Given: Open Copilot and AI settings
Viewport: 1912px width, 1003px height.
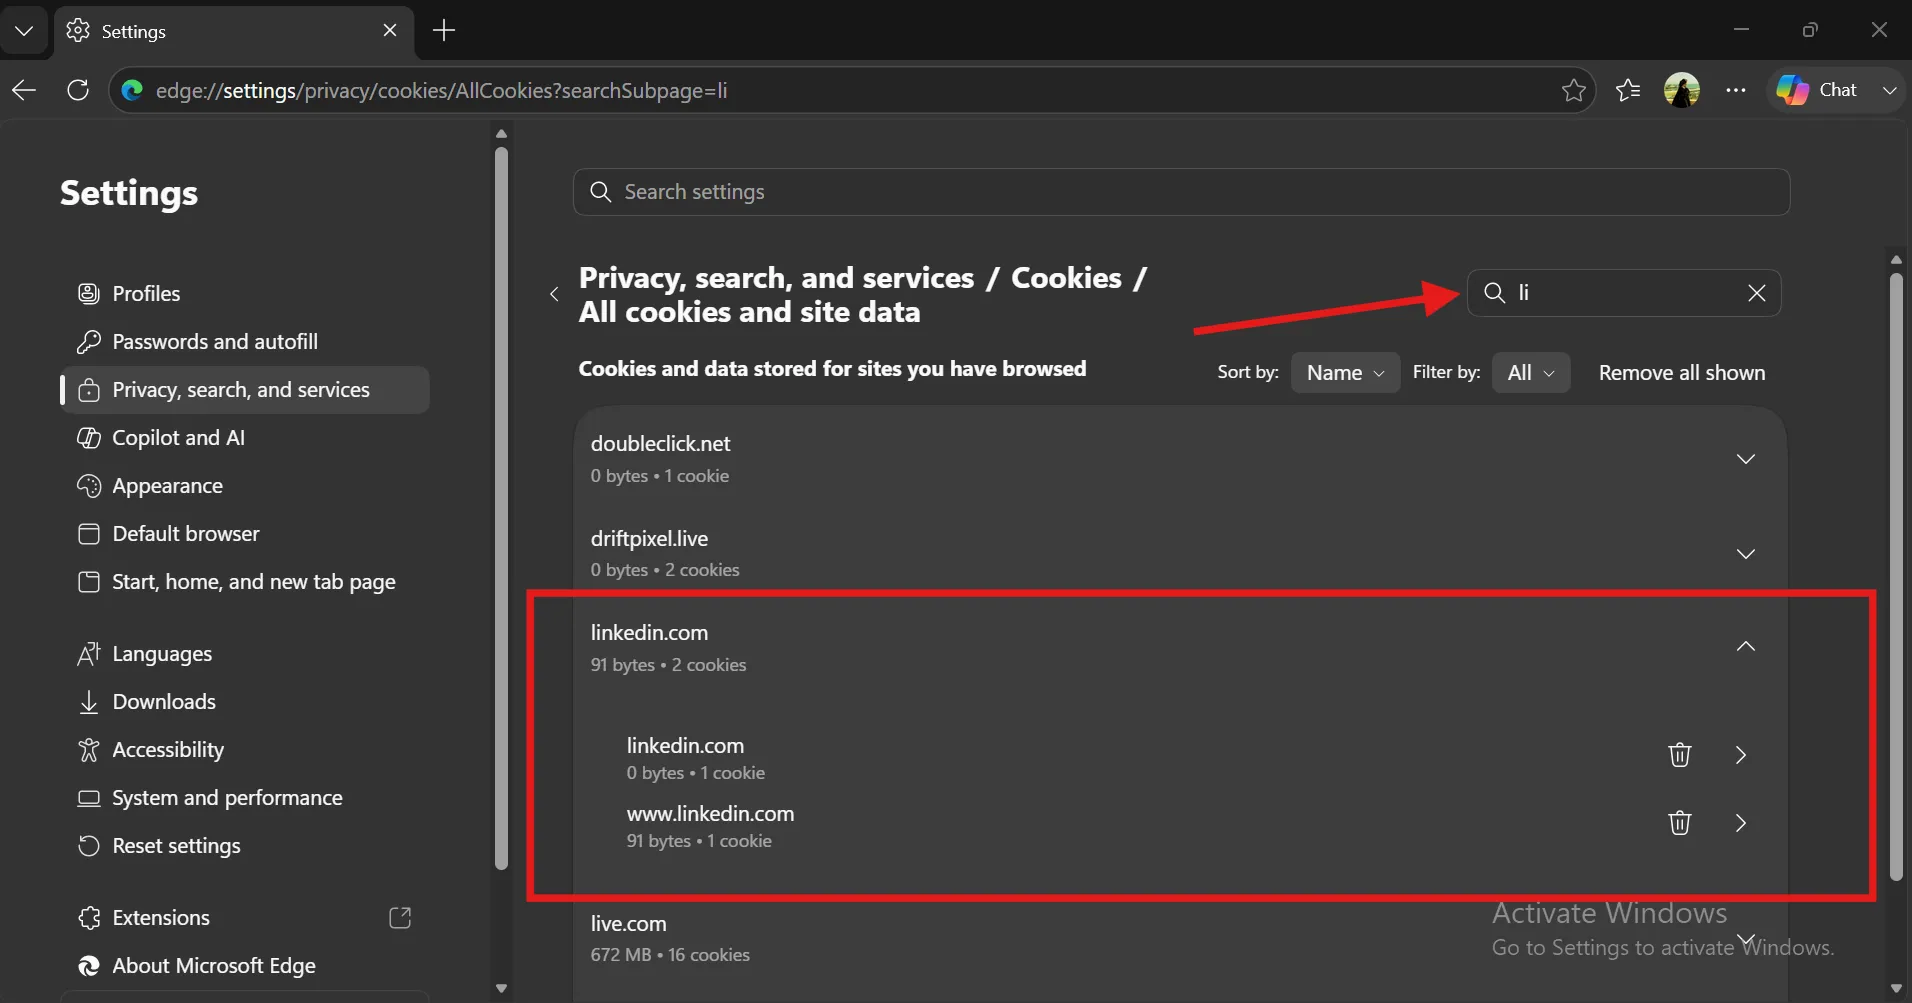Looking at the screenshot, I should [245, 438].
